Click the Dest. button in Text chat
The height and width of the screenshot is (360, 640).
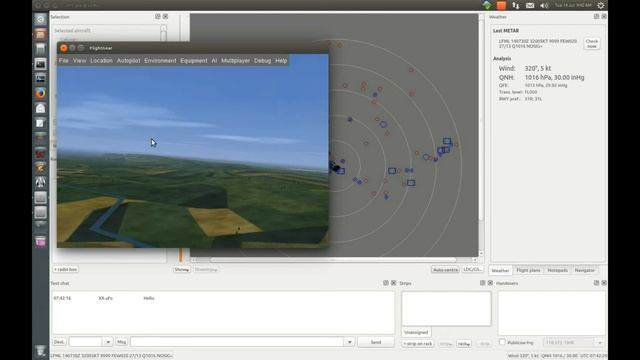[x=59, y=342]
